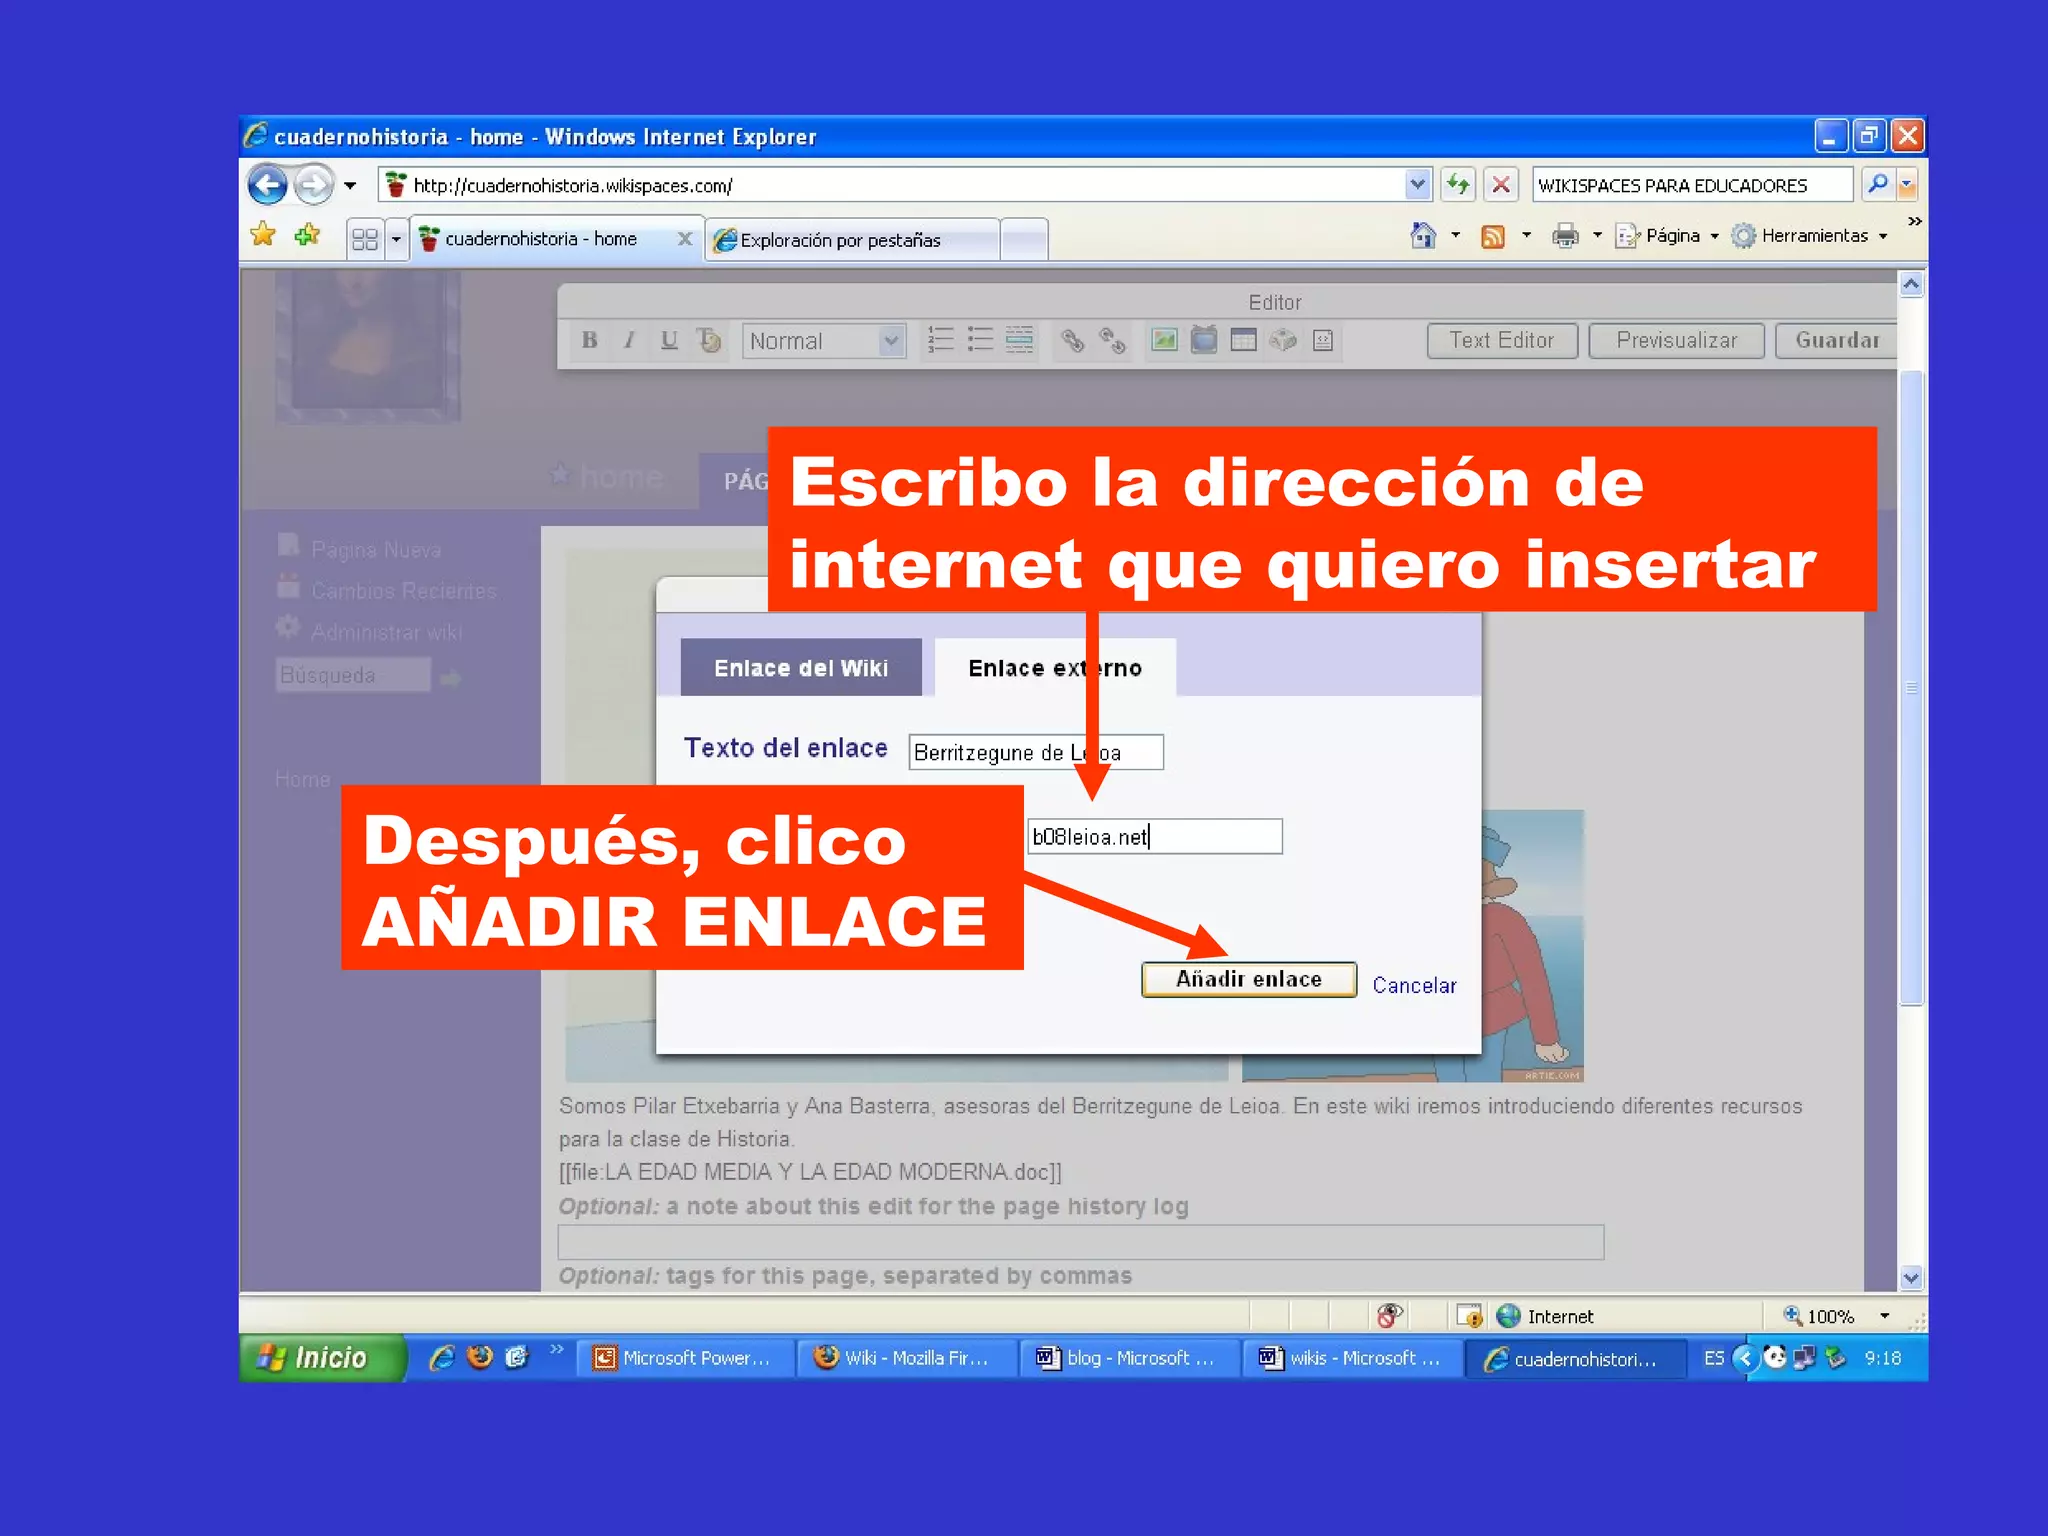Expand the address bar history dropdown
Screen dimensions: 2048x1536
pyautogui.click(x=1417, y=185)
